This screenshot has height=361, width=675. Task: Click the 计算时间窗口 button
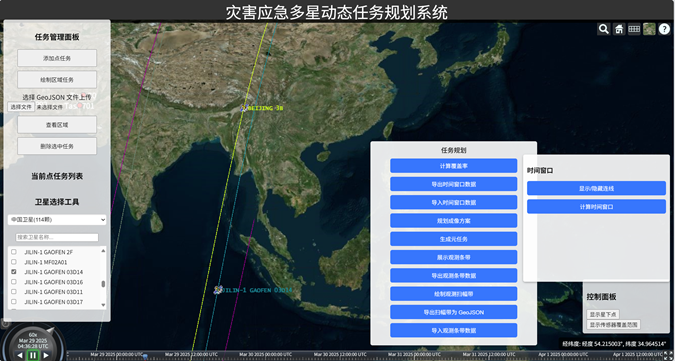[x=596, y=207]
